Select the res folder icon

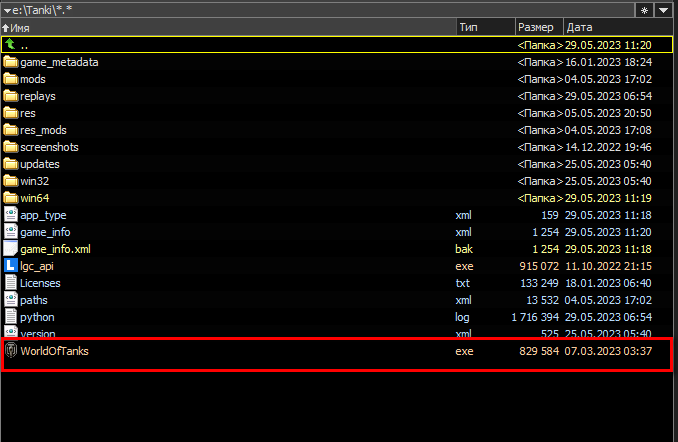[x=10, y=113]
